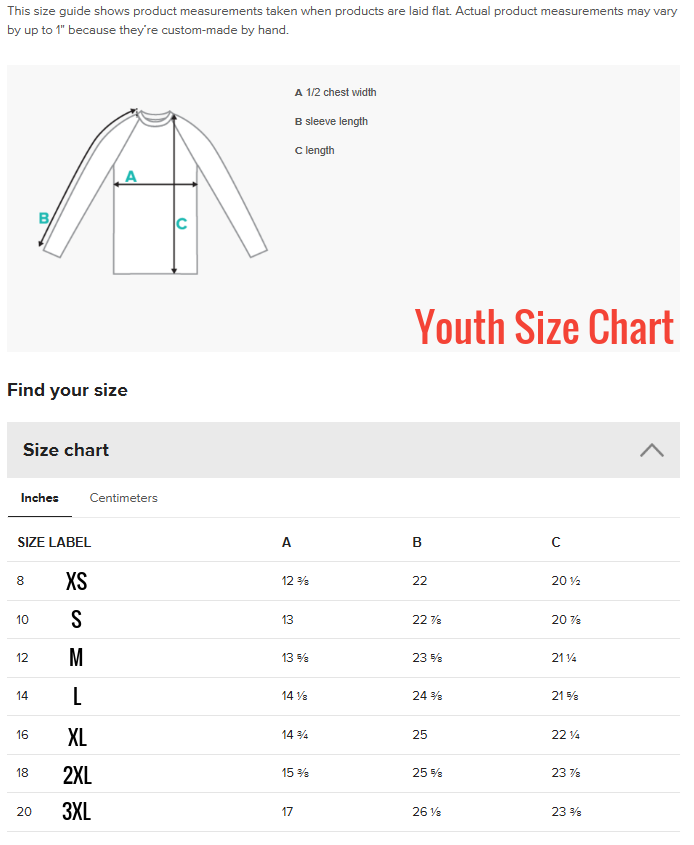Click the teal A chest label
The height and width of the screenshot is (845, 694).
click(131, 176)
